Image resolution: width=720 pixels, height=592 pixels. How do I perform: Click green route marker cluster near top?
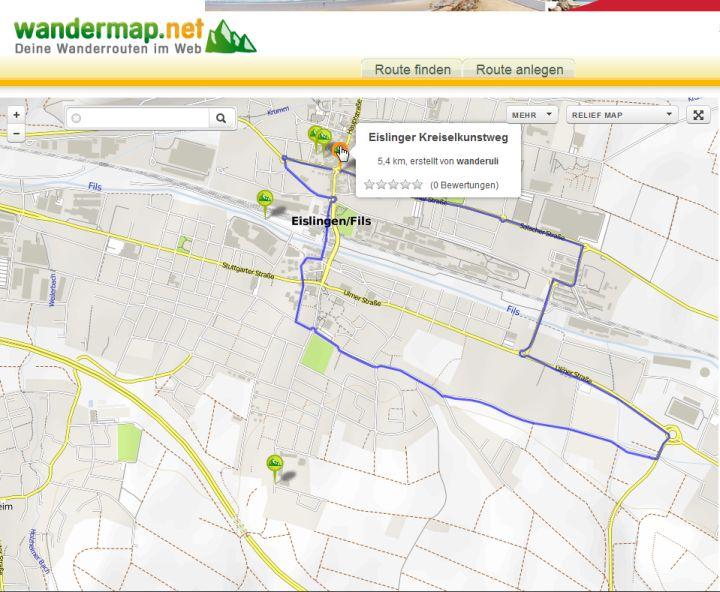tap(319, 135)
